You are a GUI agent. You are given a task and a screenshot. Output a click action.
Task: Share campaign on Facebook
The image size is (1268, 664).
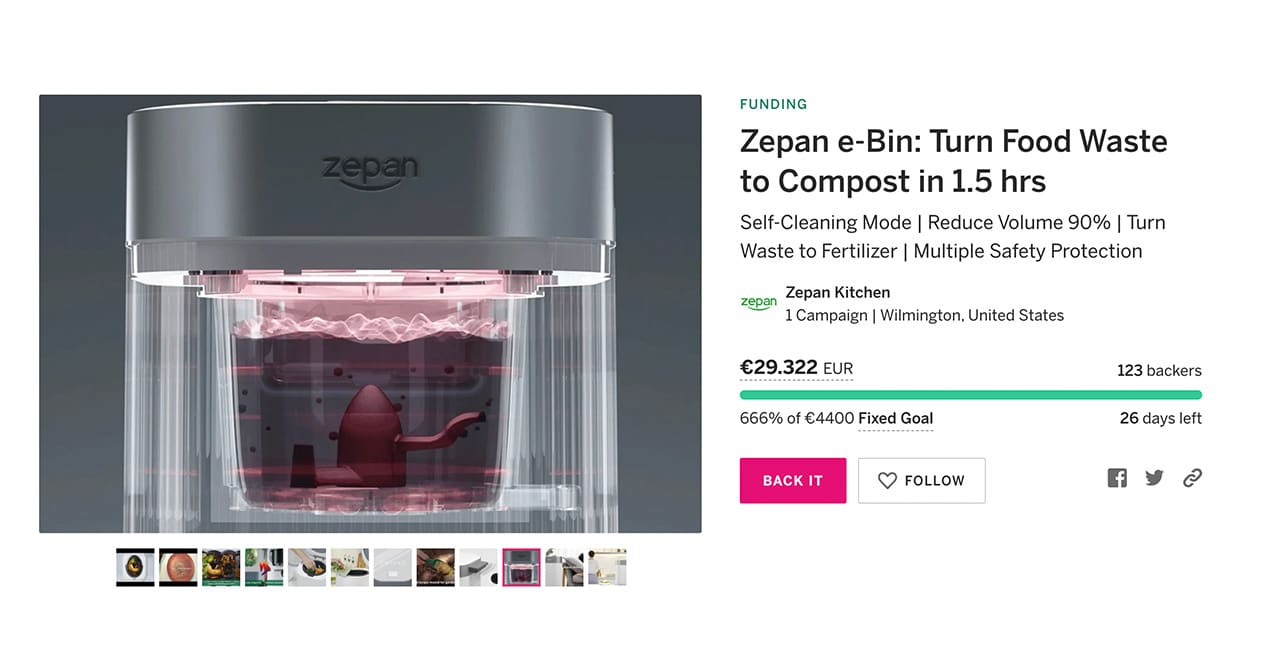click(1117, 478)
